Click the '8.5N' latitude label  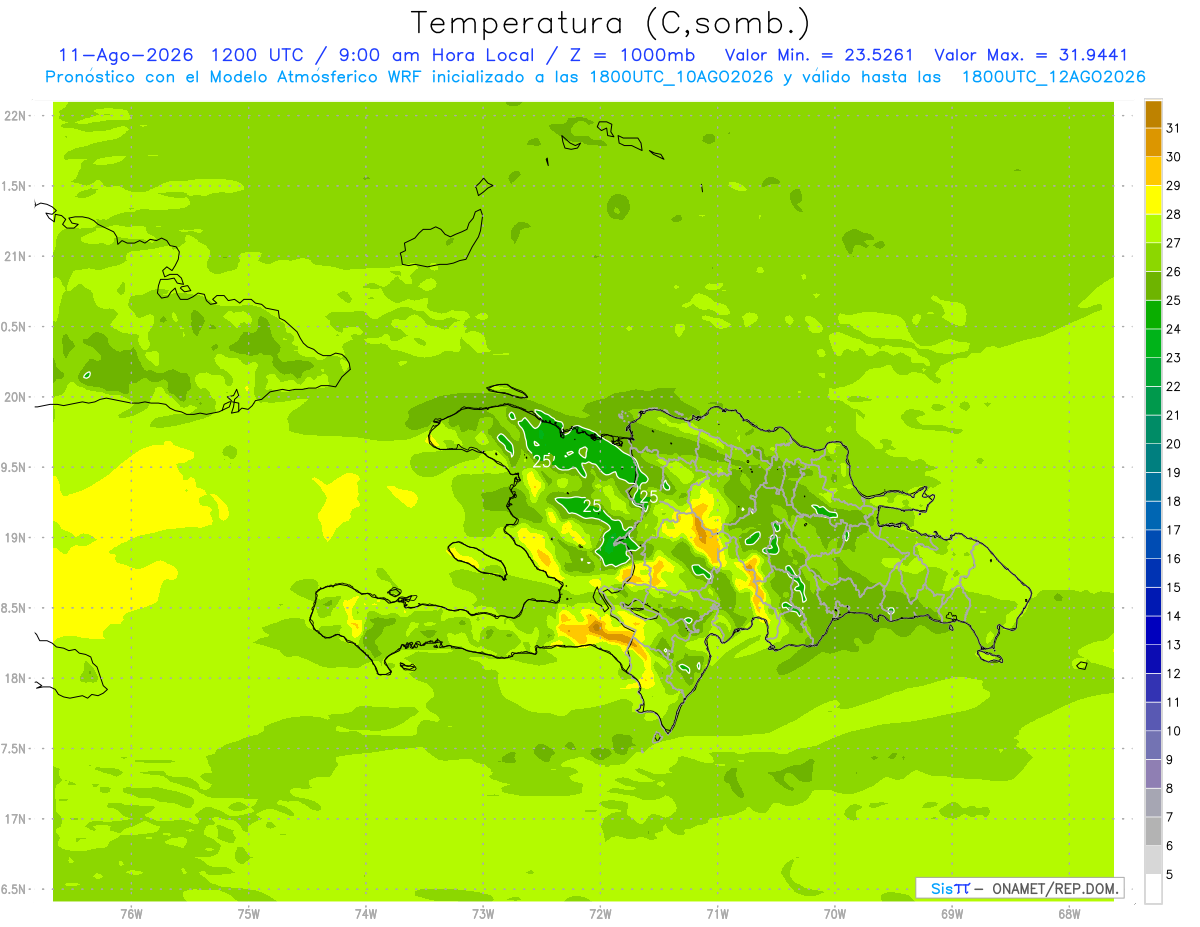click(15, 608)
